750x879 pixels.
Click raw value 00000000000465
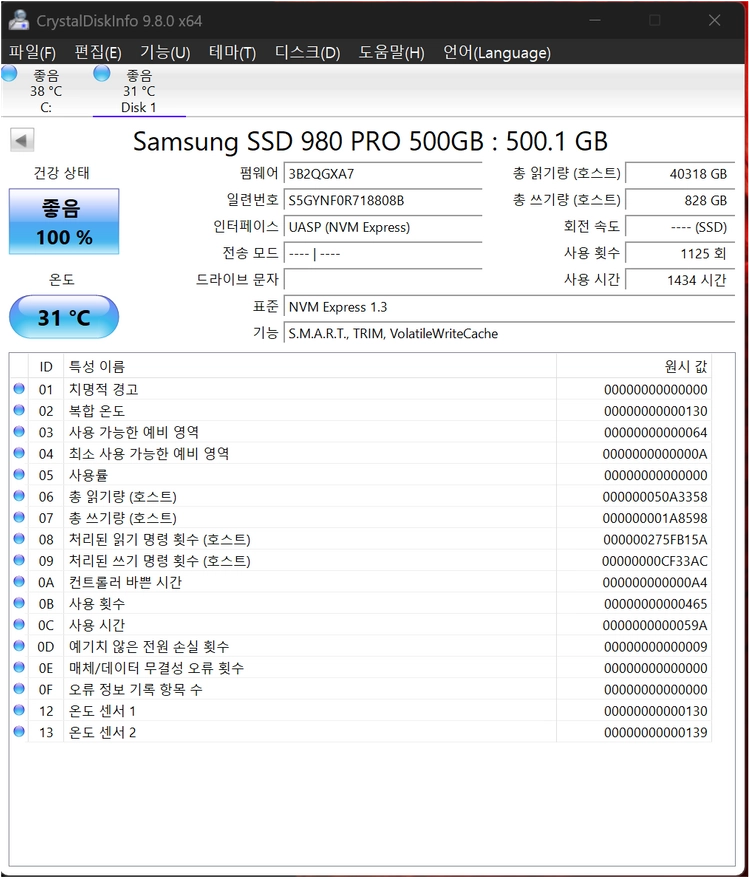[x=655, y=604]
